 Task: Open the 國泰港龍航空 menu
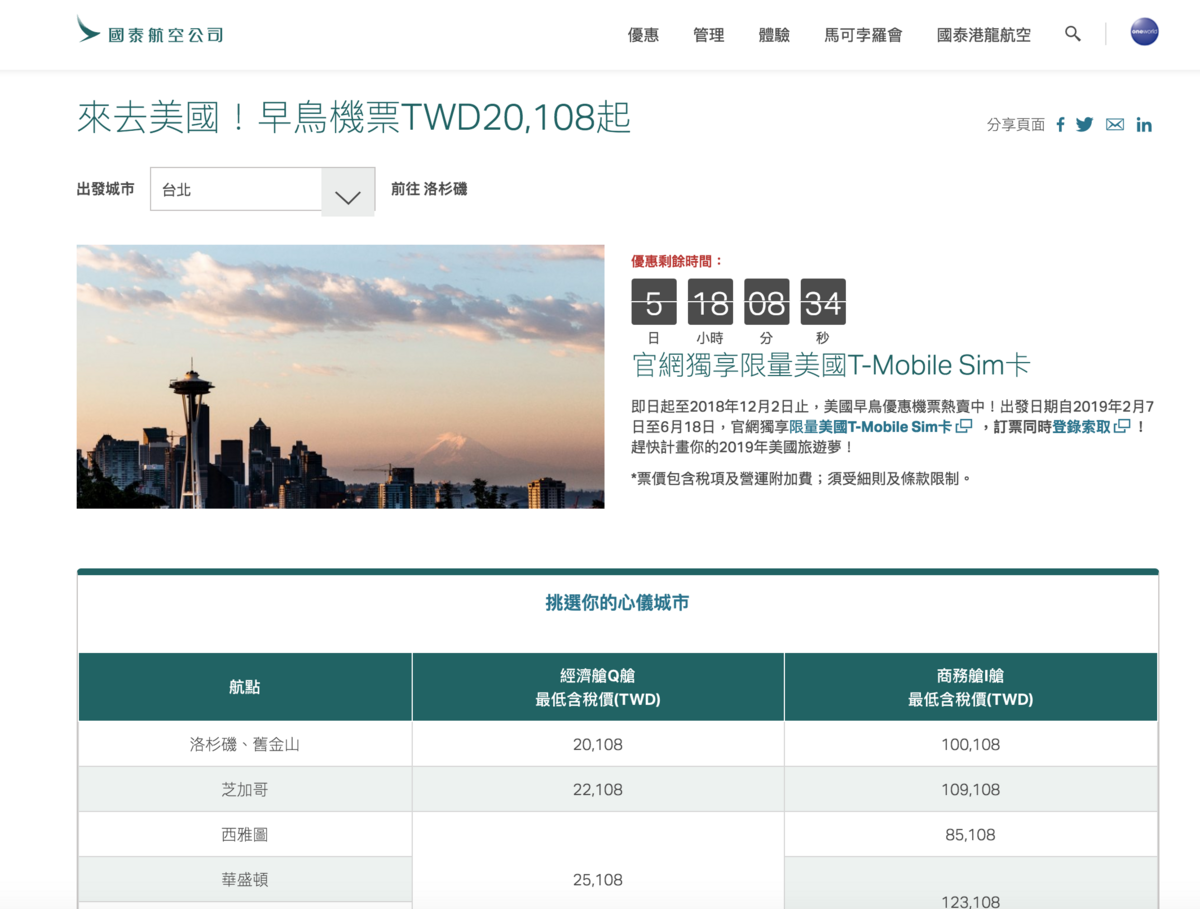click(984, 35)
